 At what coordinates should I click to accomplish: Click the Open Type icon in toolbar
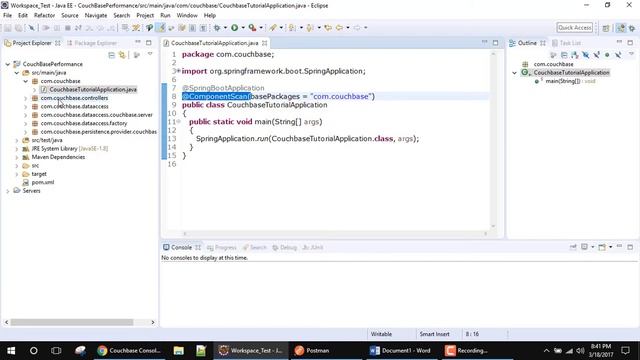coord(273,28)
